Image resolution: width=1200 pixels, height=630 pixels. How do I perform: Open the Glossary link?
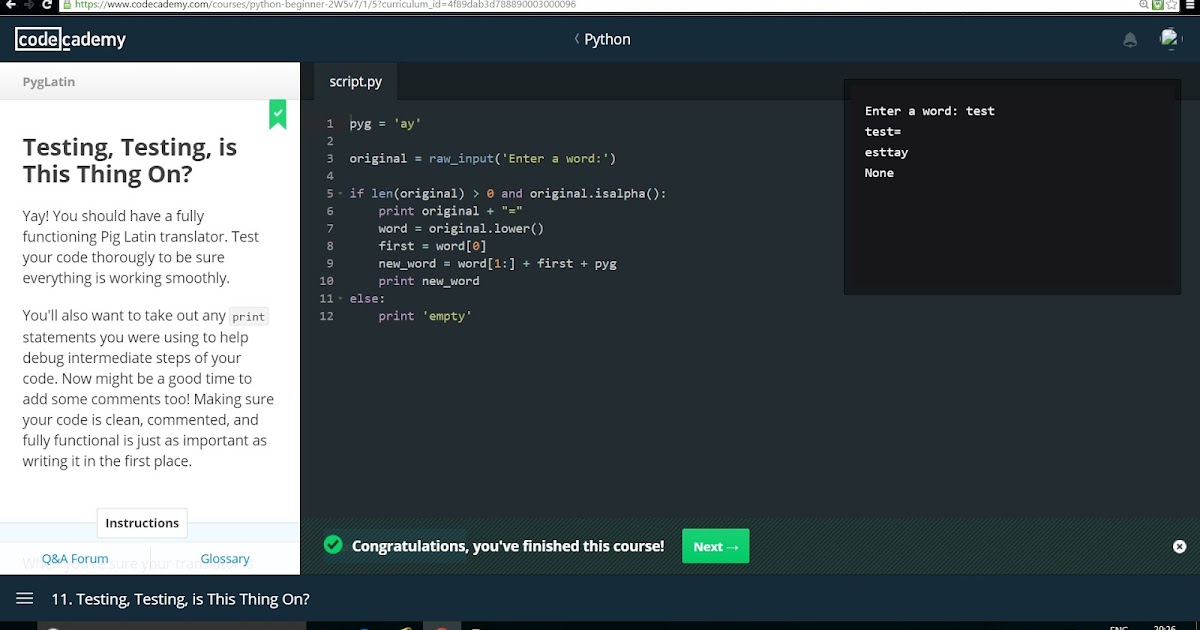(x=224, y=558)
